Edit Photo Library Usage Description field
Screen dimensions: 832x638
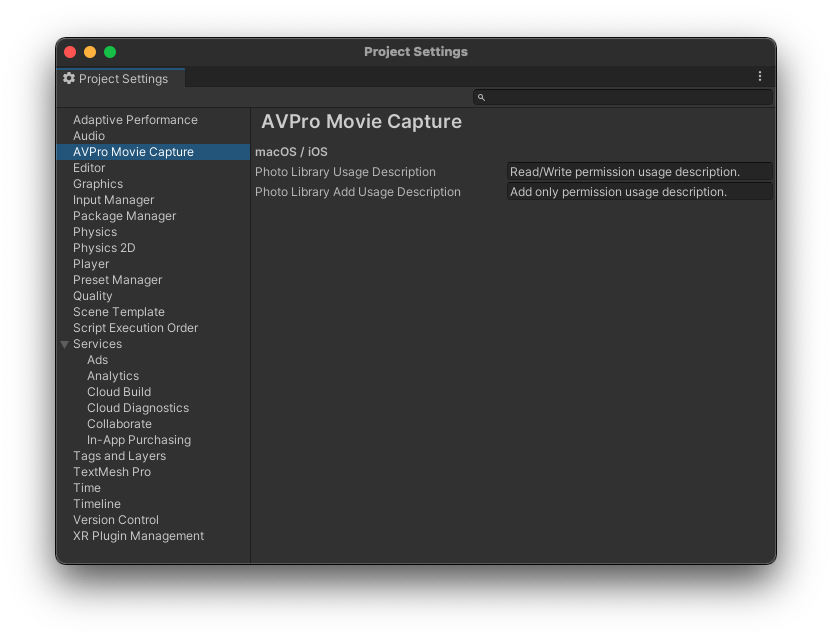[639, 172]
